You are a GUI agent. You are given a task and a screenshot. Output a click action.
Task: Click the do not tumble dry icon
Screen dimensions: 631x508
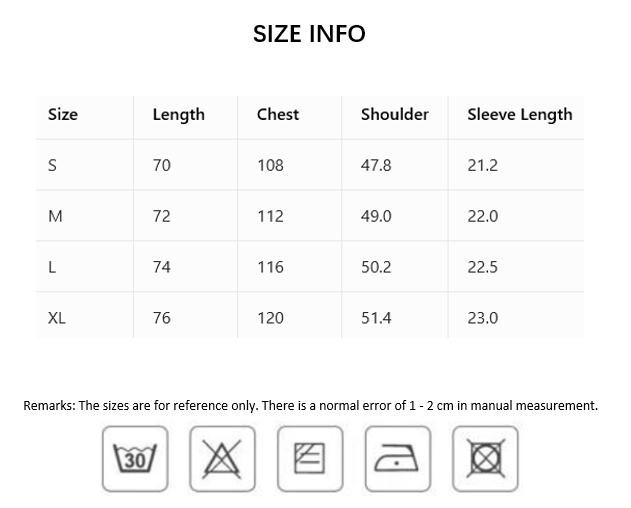[485, 458]
